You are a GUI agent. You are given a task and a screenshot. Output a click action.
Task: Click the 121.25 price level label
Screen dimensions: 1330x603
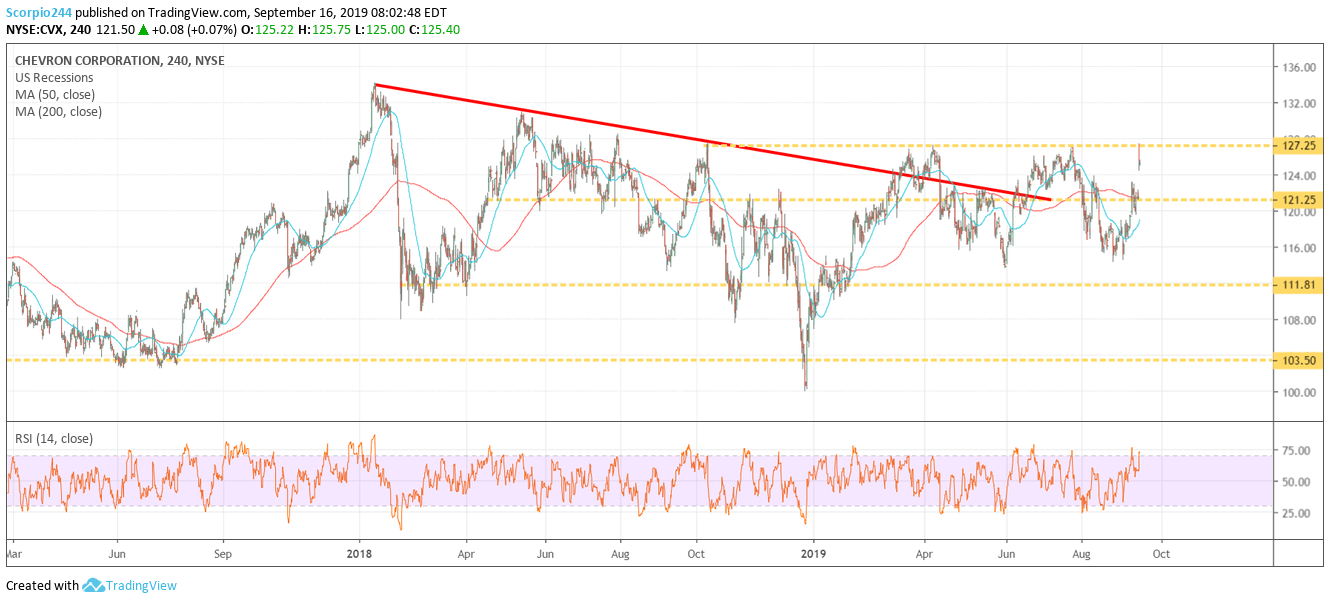[1300, 200]
